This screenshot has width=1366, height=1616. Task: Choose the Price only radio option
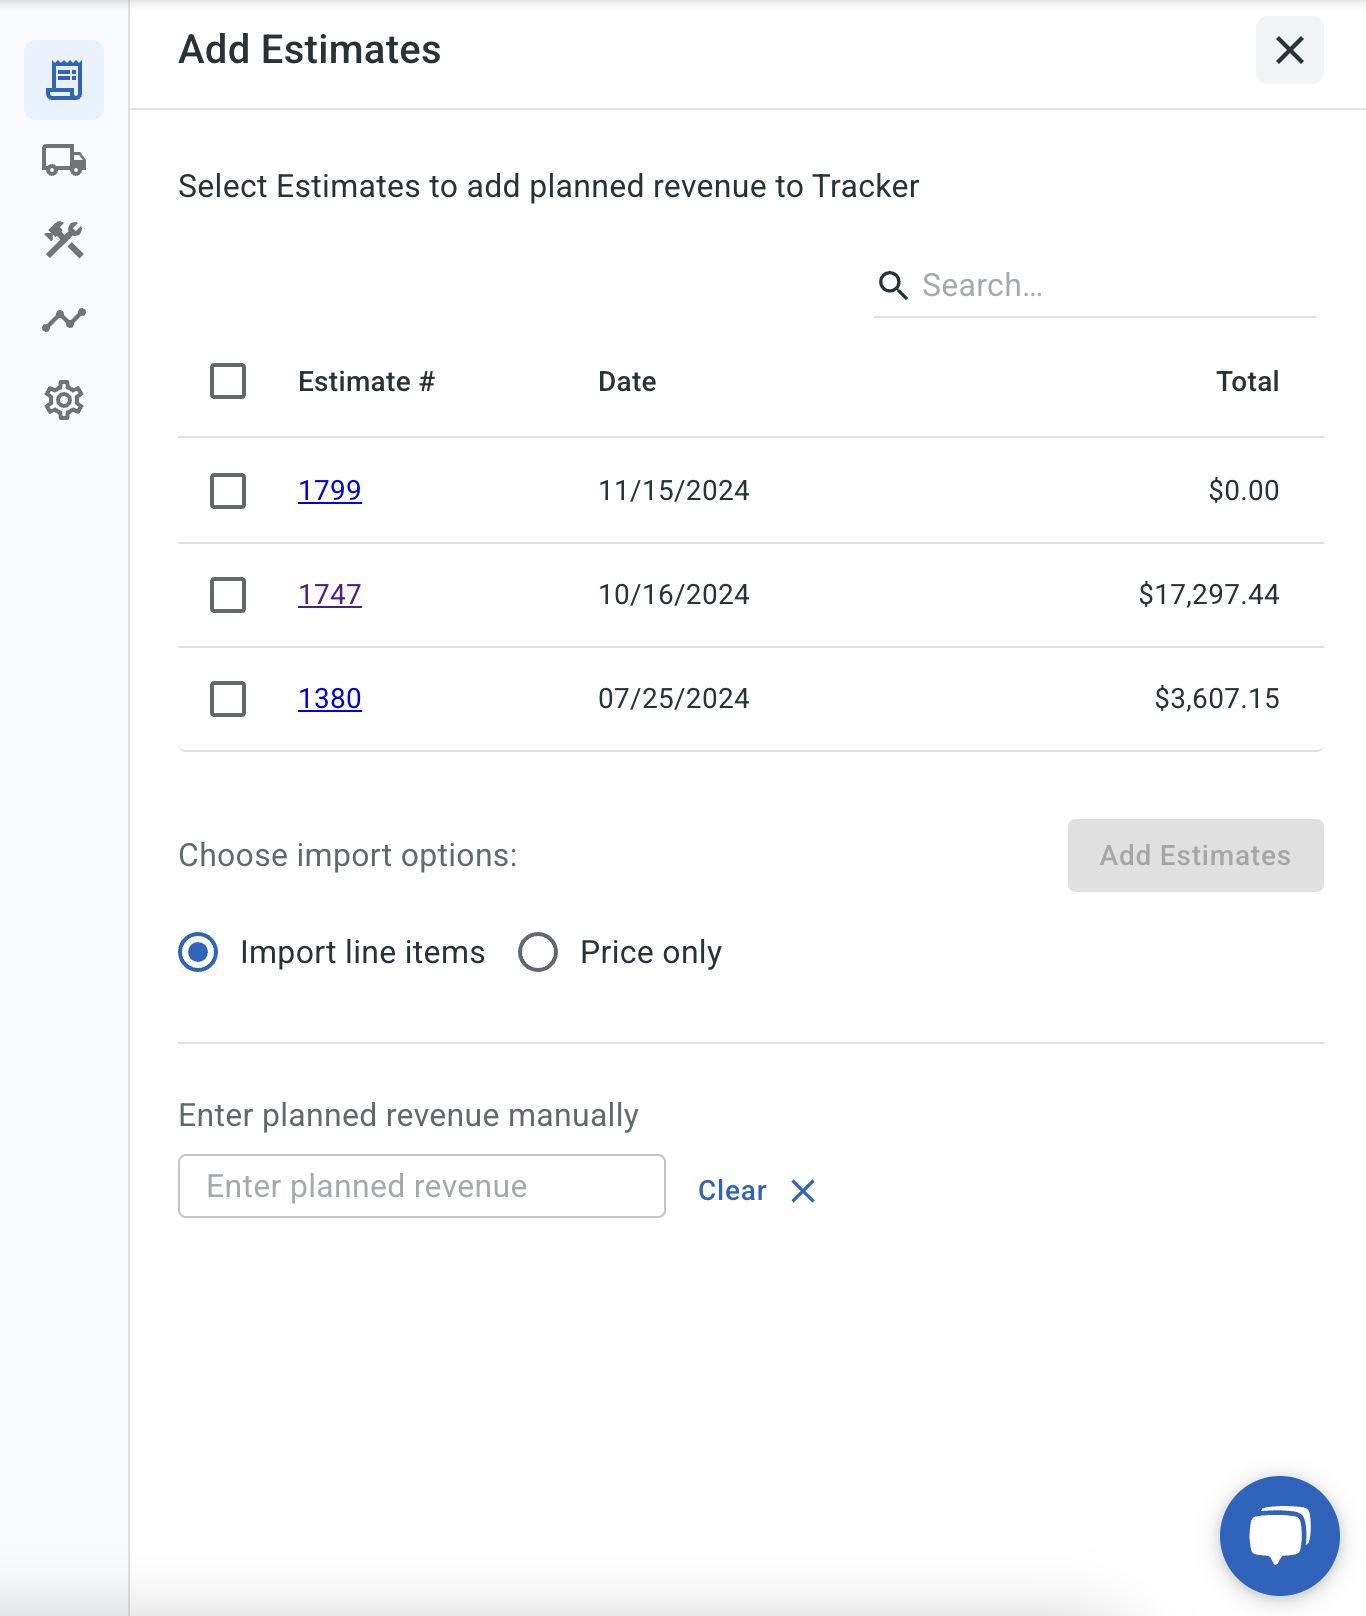(538, 952)
